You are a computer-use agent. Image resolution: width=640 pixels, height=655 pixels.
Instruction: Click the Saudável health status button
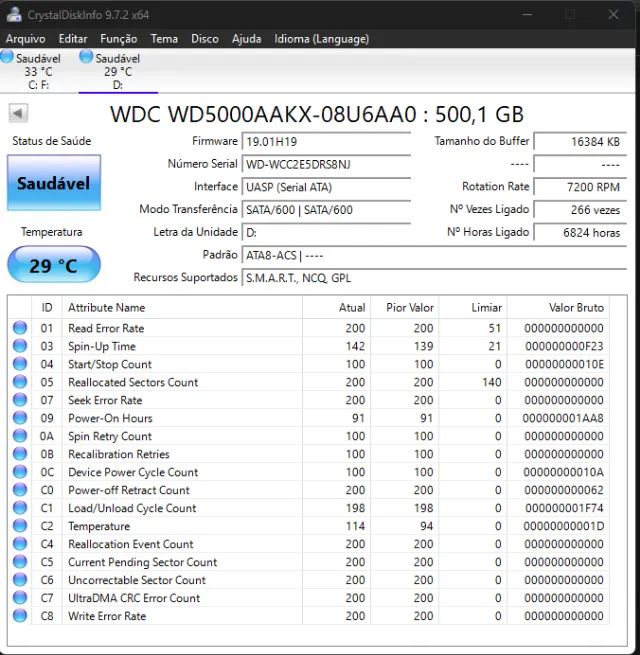coord(54,183)
